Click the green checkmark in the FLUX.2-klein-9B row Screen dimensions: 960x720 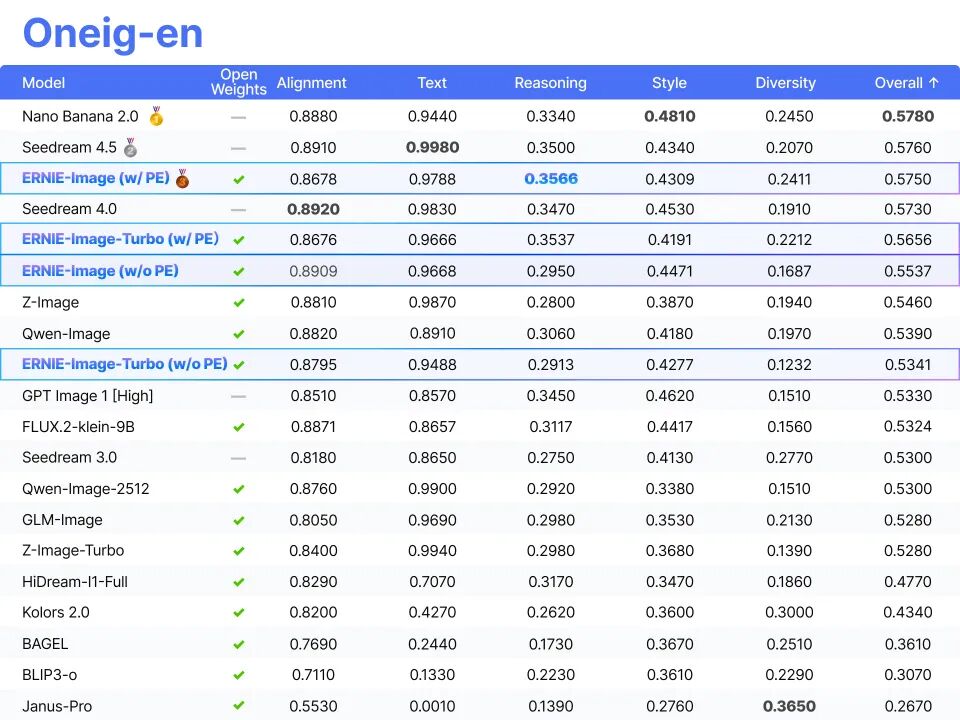coord(238,427)
